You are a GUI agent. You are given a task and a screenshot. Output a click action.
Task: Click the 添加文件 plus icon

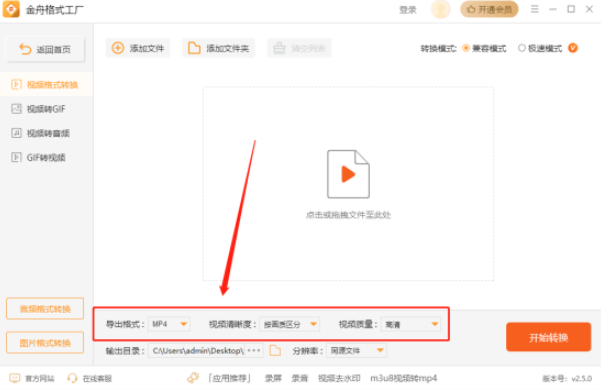coord(118,48)
